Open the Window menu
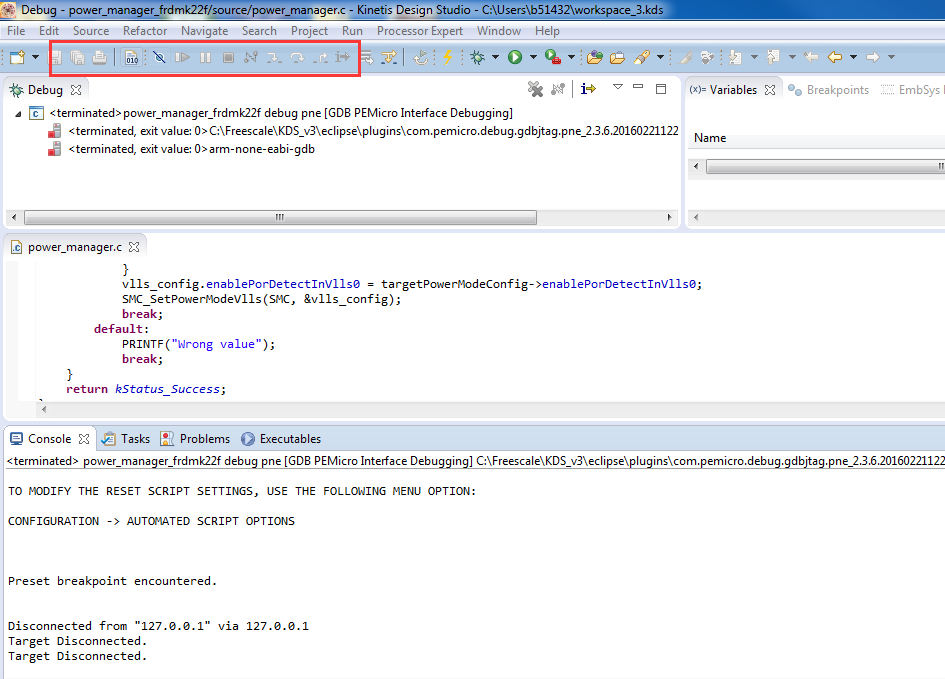The height and width of the screenshot is (679, 945). [x=498, y=31]
